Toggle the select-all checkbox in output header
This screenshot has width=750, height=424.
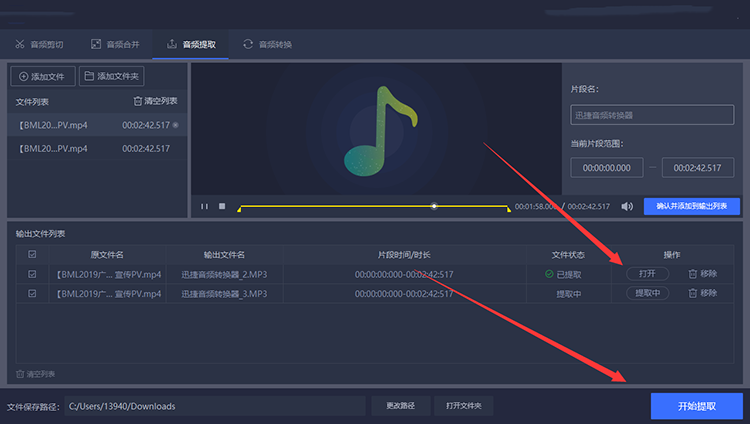point(32,255)
